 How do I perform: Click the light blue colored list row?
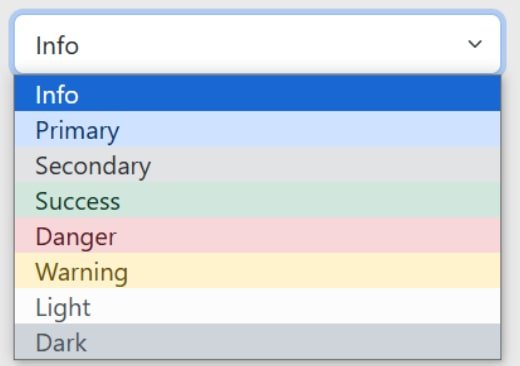257,129
